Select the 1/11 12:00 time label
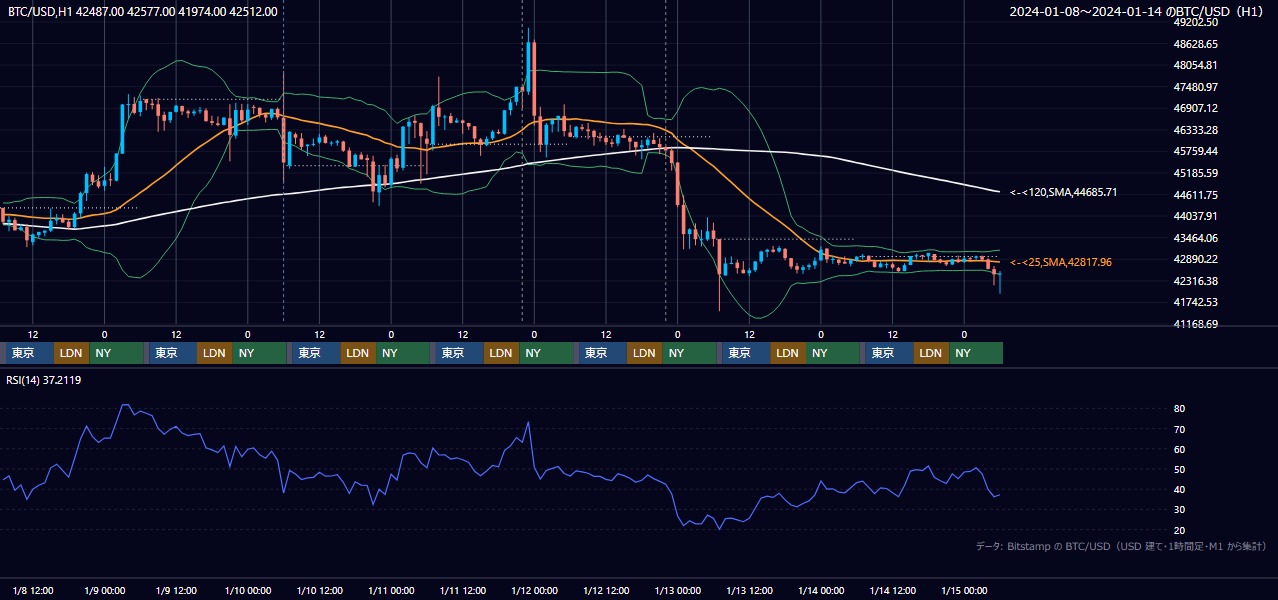The height and width of the screenshot is (600, 1278). (x=462, y=590)
